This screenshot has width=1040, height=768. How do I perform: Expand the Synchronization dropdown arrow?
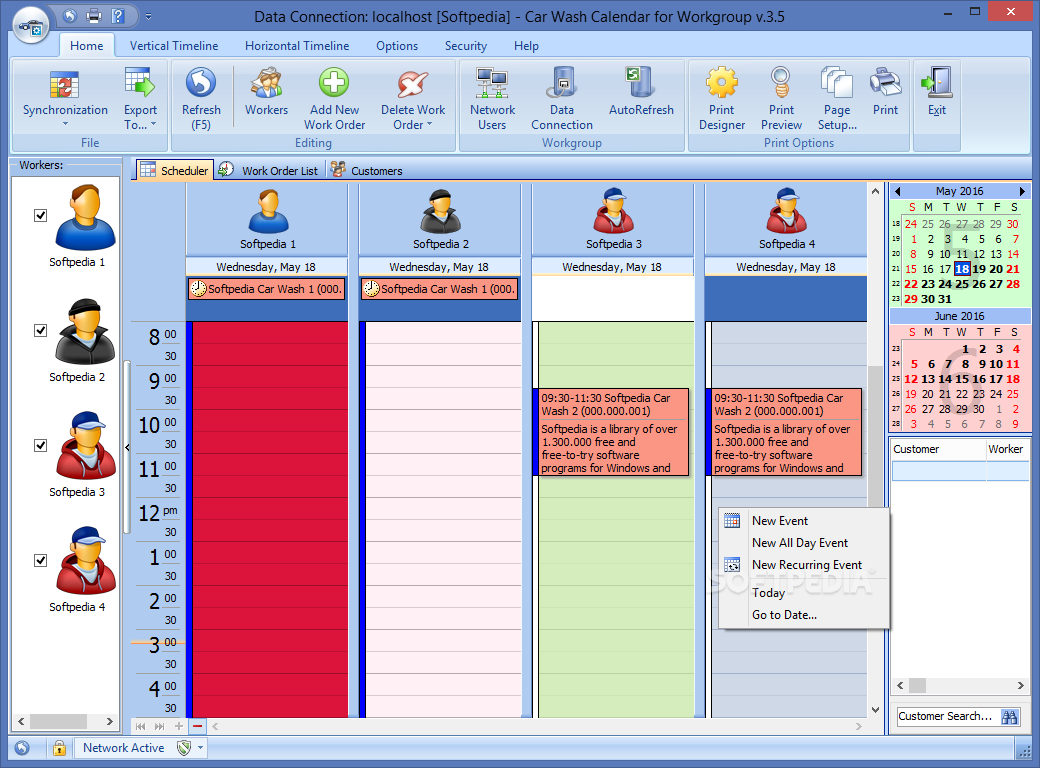(65, 124)
